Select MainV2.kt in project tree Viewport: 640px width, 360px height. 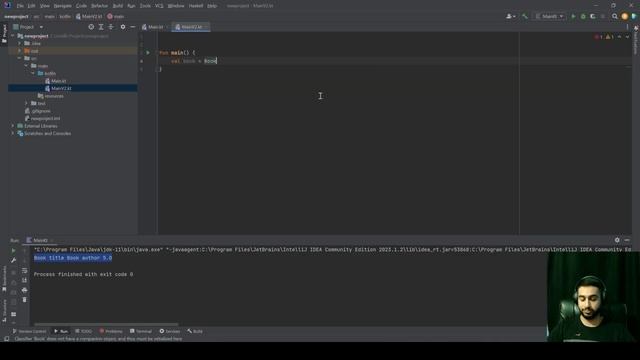(x=58, y=88)
